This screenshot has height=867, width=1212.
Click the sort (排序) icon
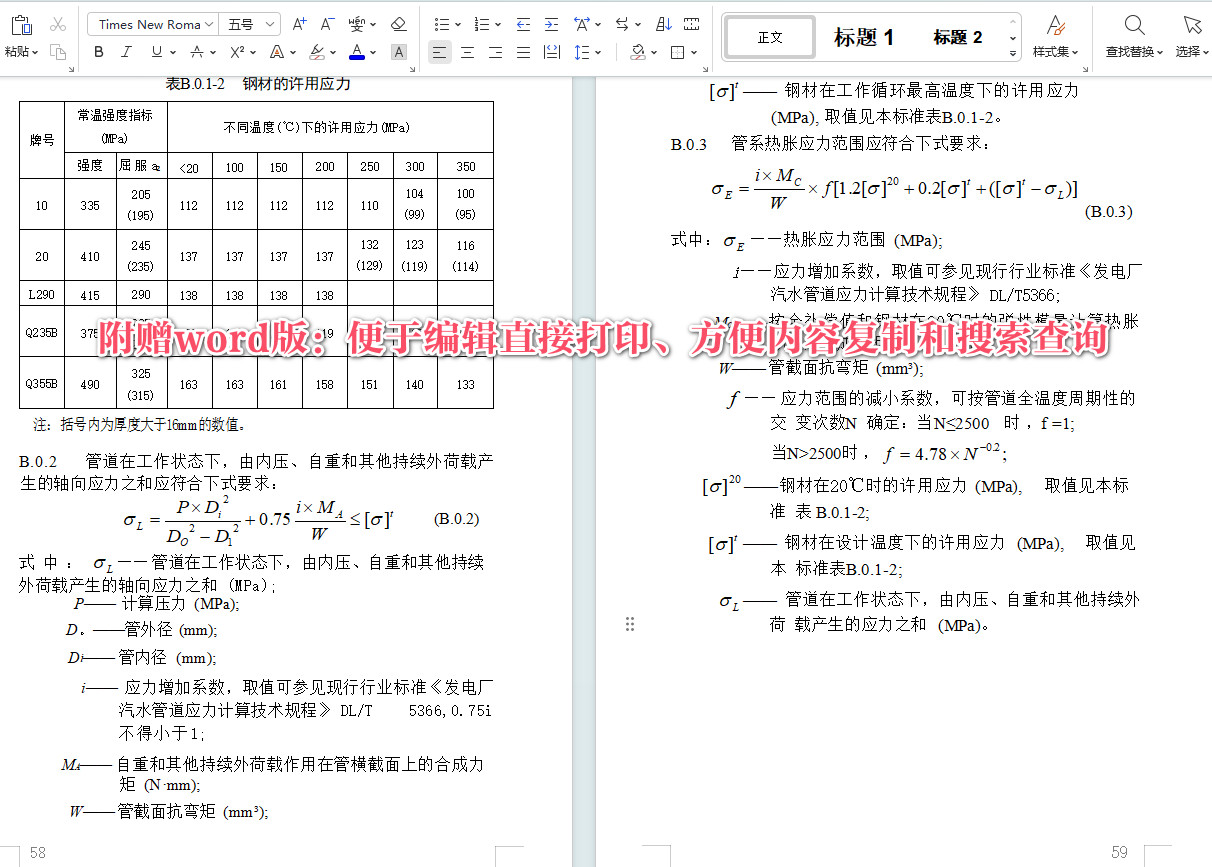(x=665, y=25)
